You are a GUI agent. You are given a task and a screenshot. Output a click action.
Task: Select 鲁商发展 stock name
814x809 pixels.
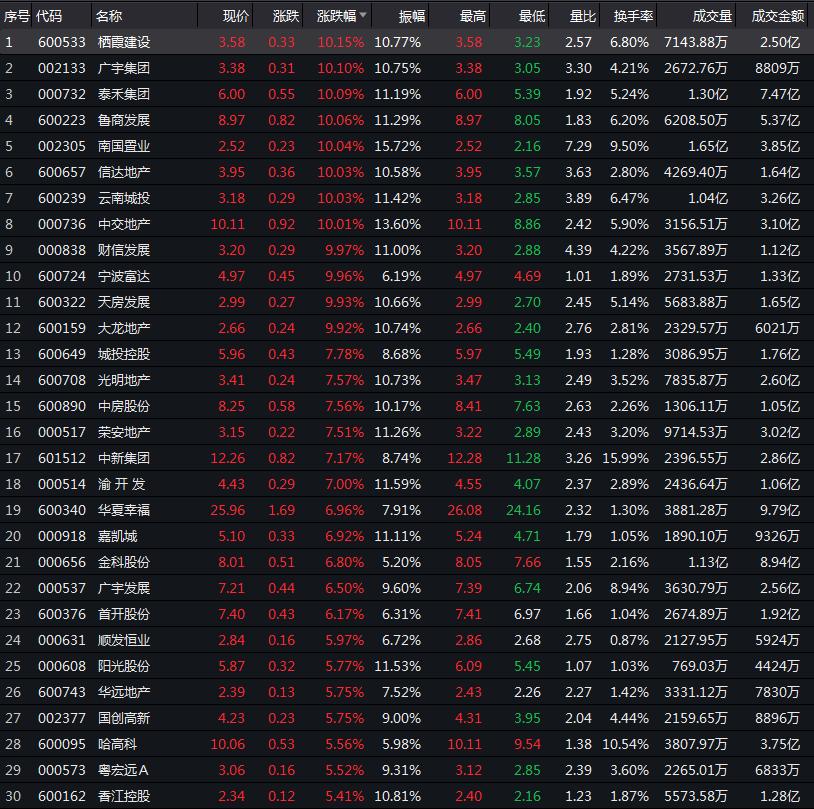pyautogui.click(x=124, y=120)
